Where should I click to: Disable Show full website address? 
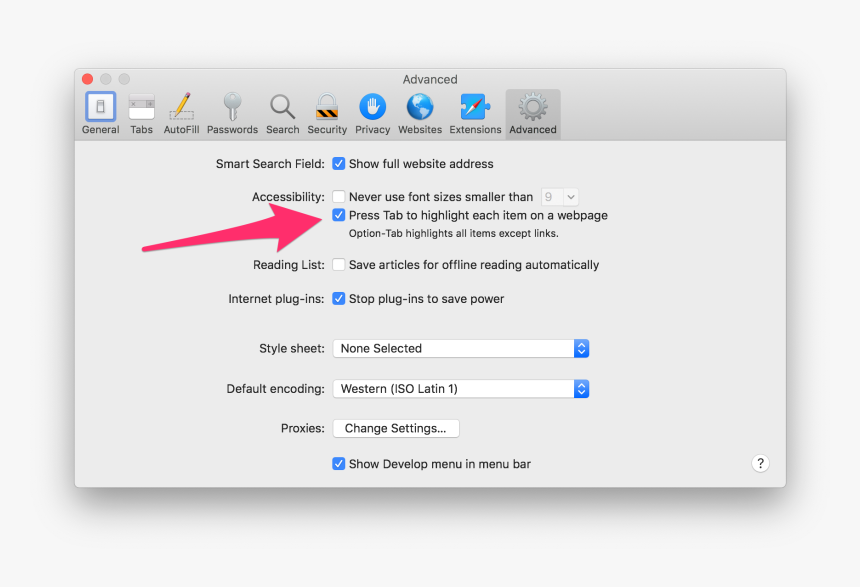click(x=339, y=163)
